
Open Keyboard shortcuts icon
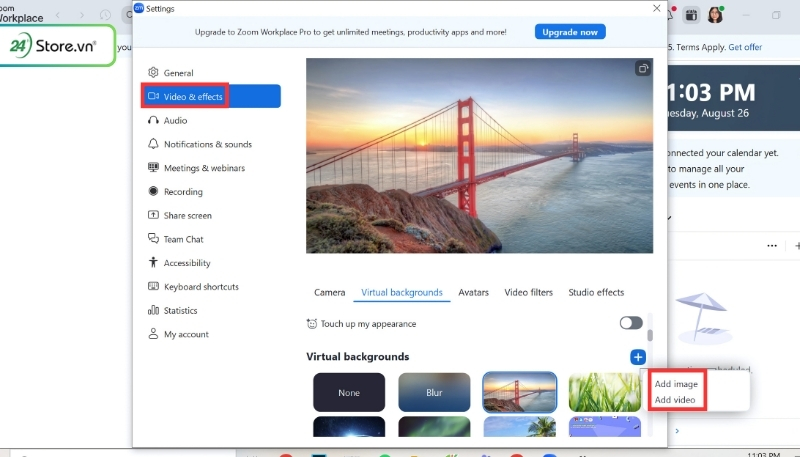point(153,287)
